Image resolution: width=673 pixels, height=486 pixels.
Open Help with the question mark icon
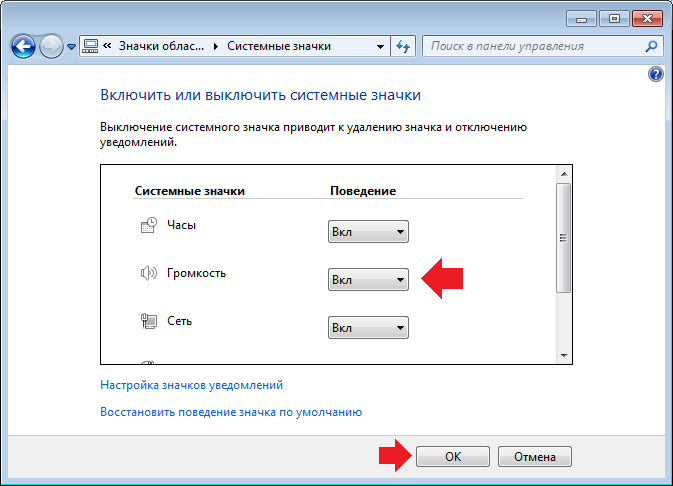pos(656,74)
